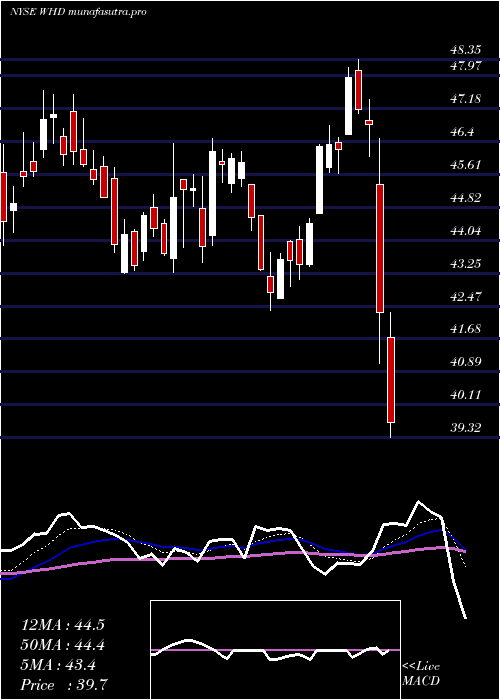Select the 48.35 price level label

[466, 49]
